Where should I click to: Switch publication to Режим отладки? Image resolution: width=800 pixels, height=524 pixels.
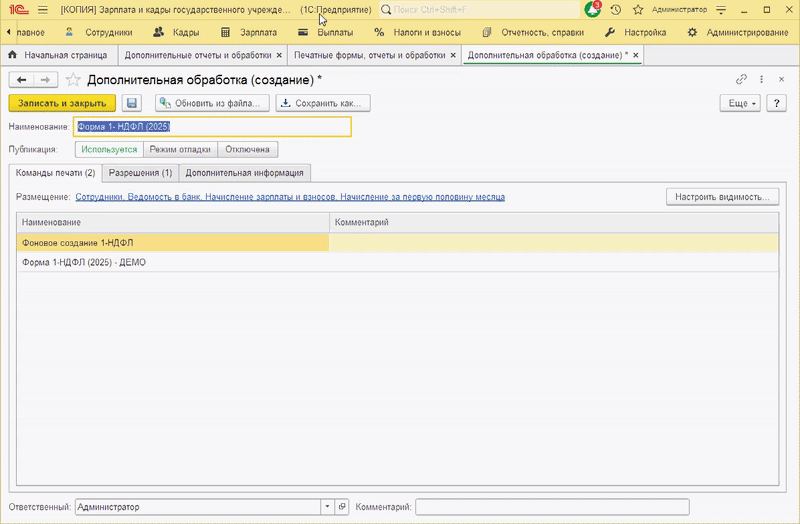click(x=180, y=149)
